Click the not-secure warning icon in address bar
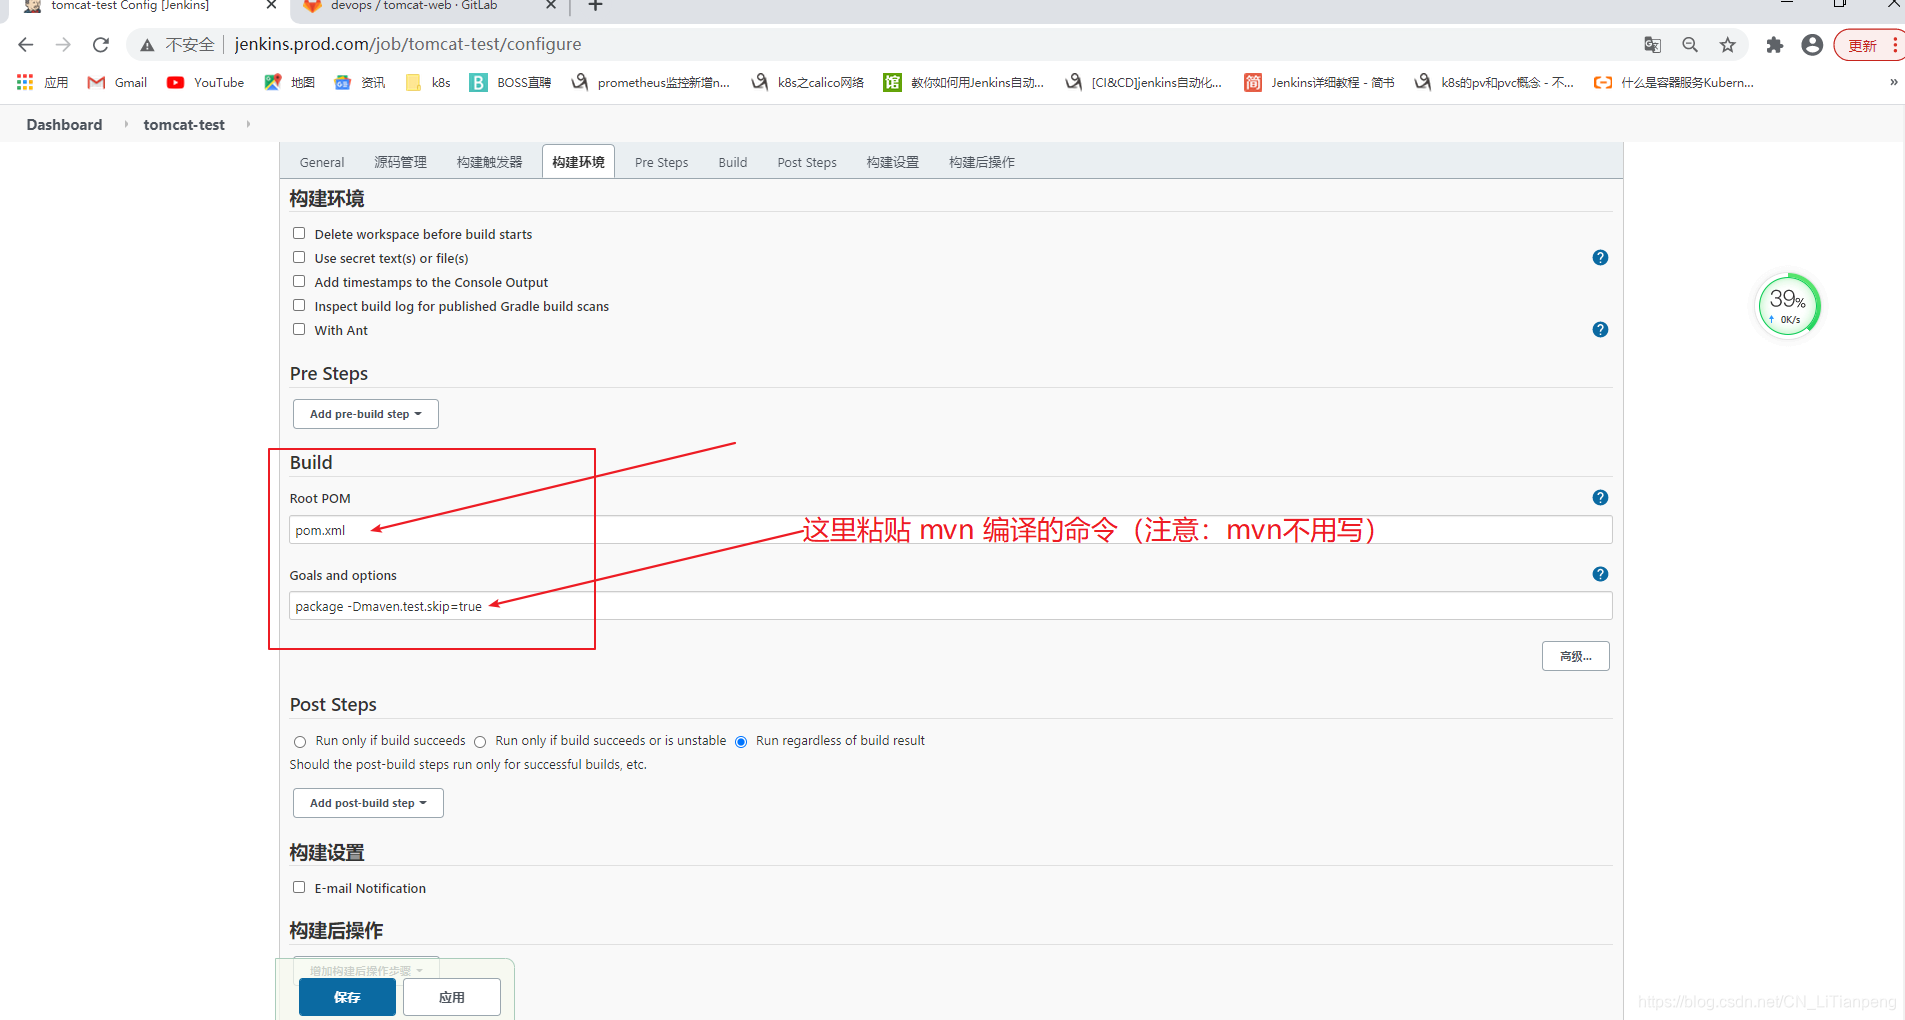Viewport: 1905px width, 1020px height. pos(147,45)
